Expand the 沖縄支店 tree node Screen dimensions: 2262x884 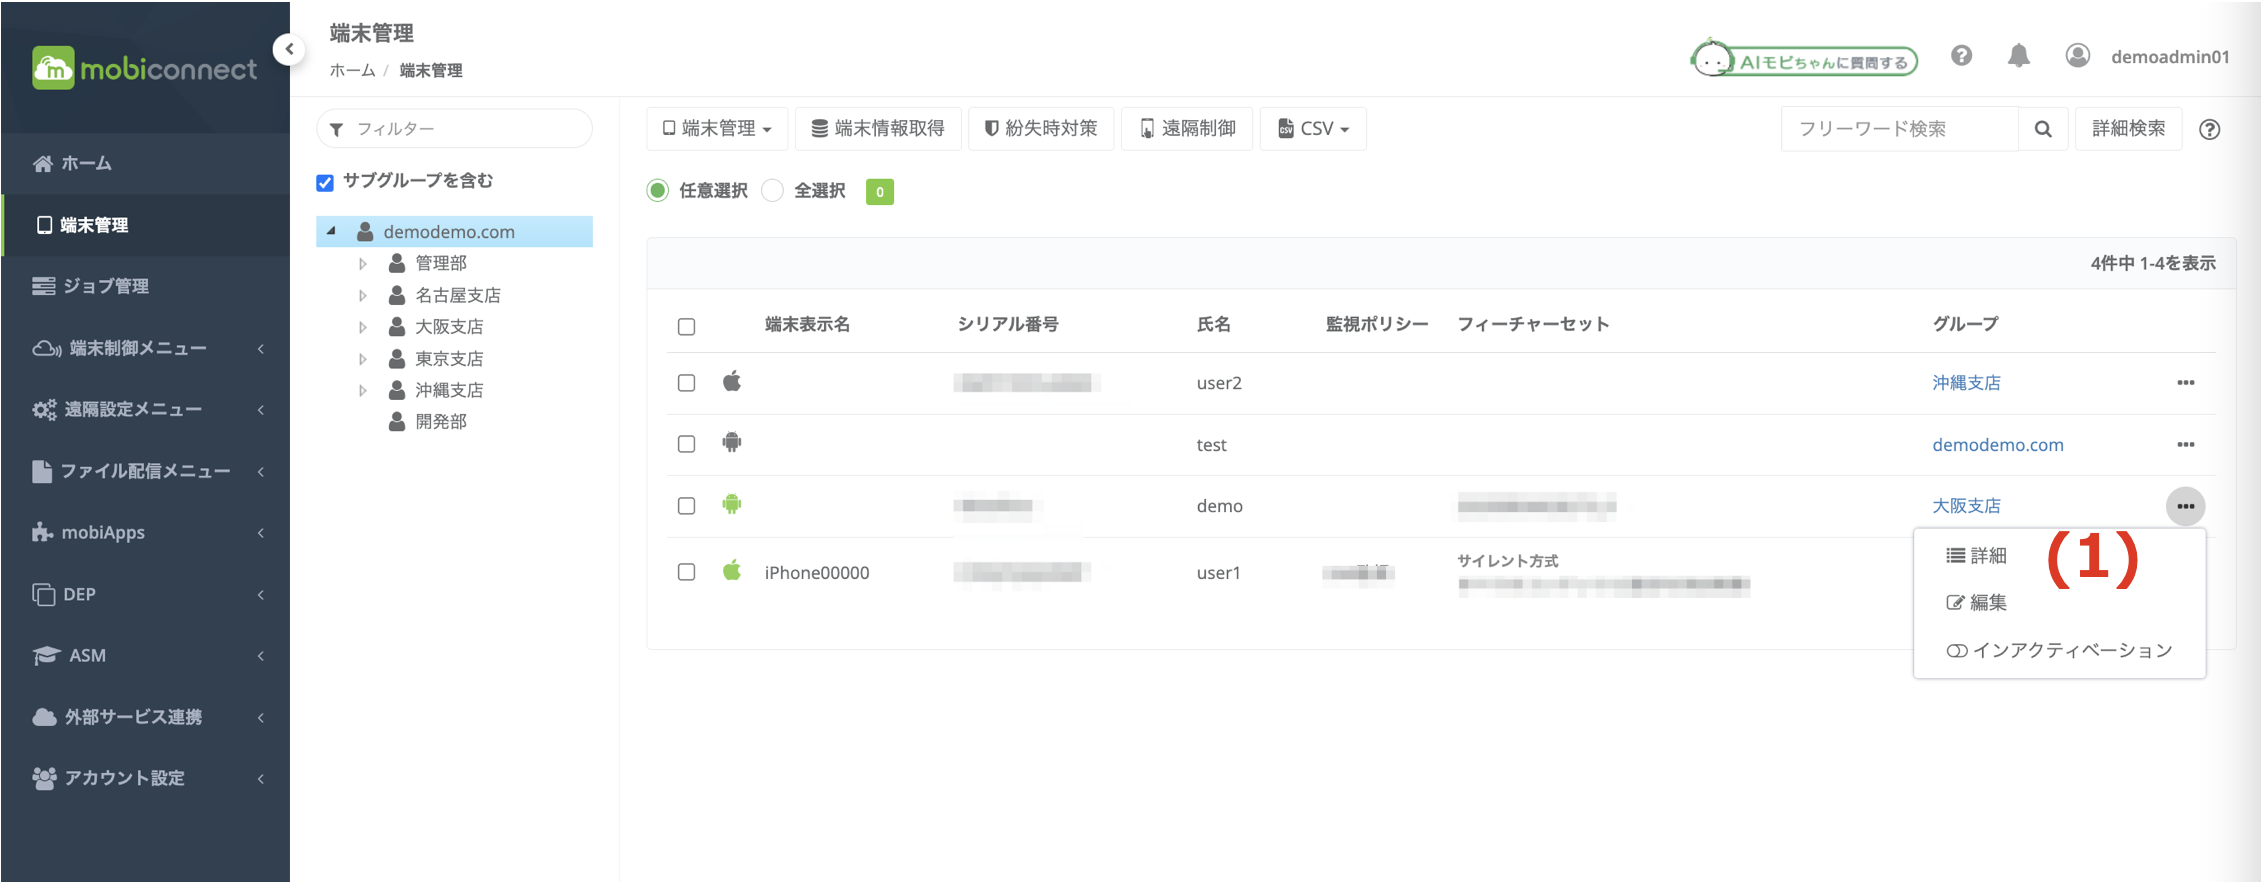[363, 391]
